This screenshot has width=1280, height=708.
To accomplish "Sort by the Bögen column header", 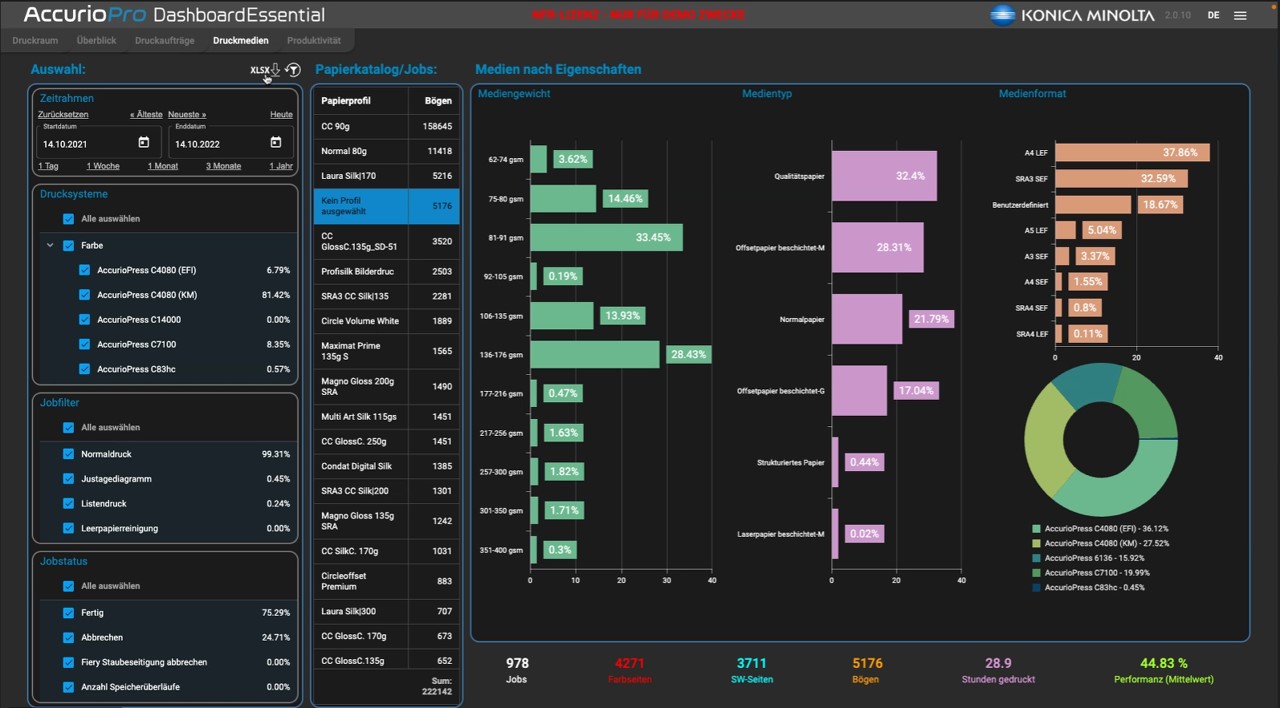I will click(434, 100).
